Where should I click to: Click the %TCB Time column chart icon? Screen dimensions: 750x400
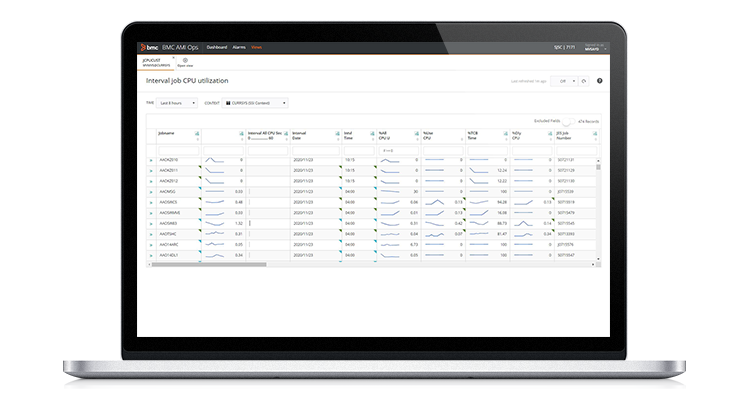(503, 132)
